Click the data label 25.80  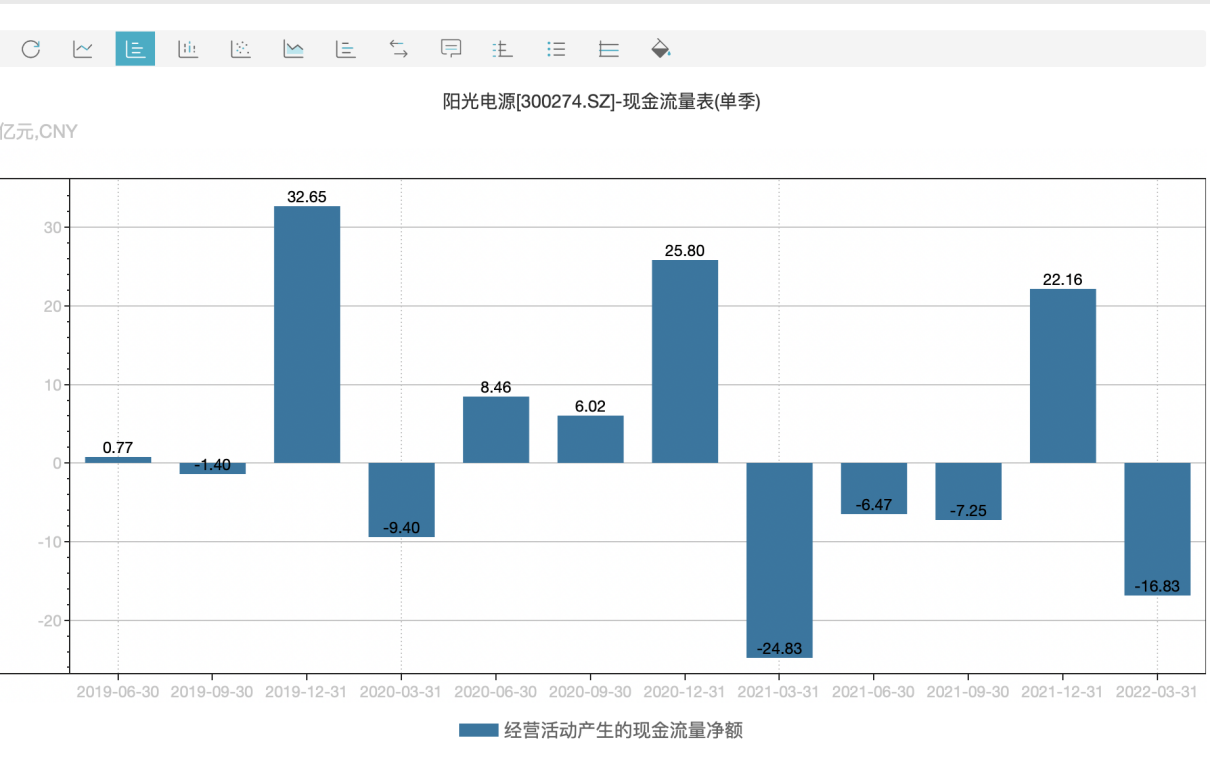click(685, 251)
